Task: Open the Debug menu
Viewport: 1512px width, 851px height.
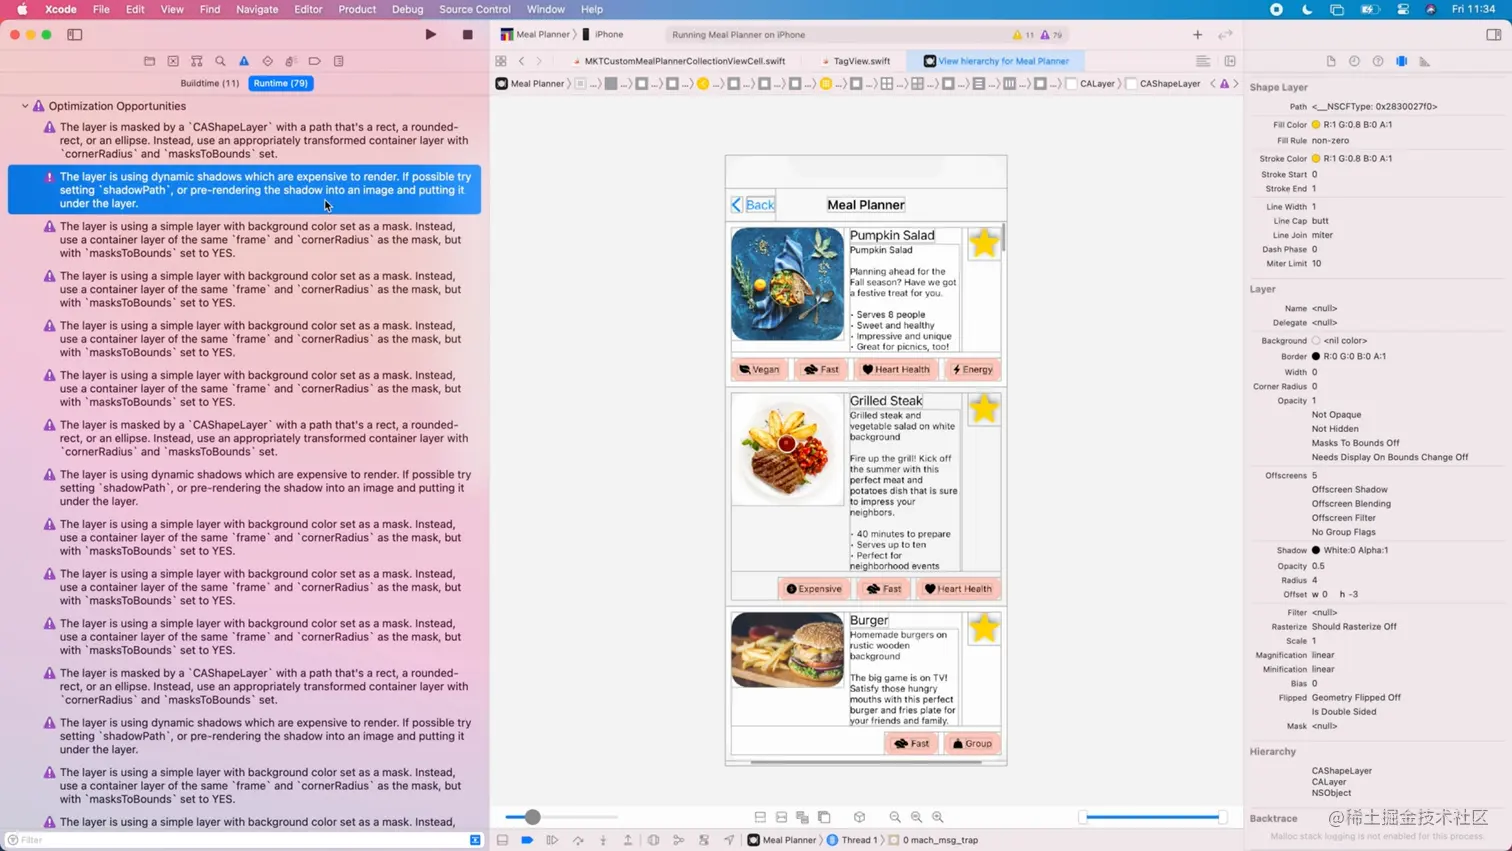Action: pos(407,9)
